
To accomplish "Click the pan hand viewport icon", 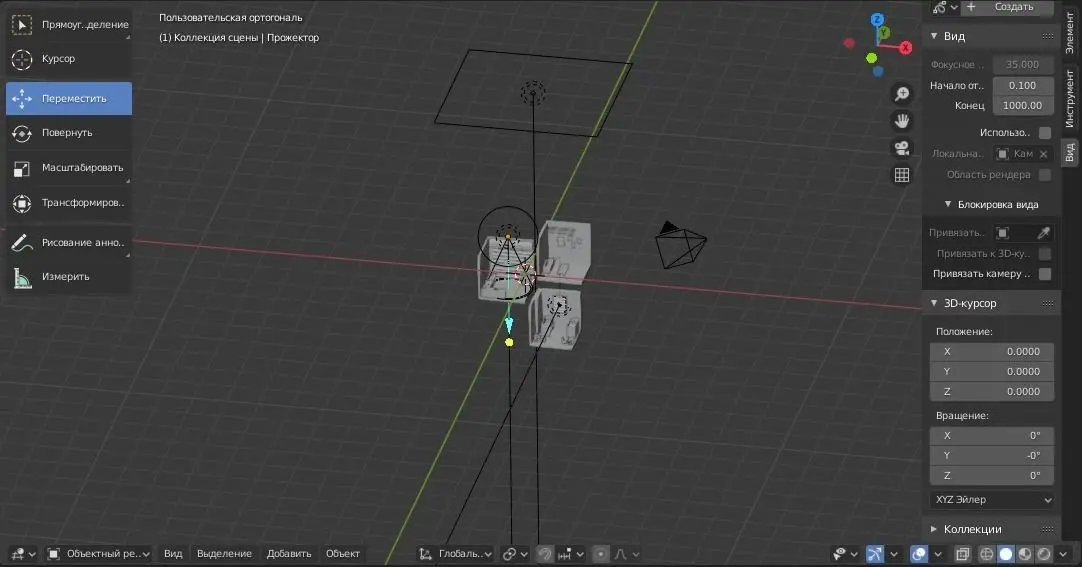I will click(902, 121).
